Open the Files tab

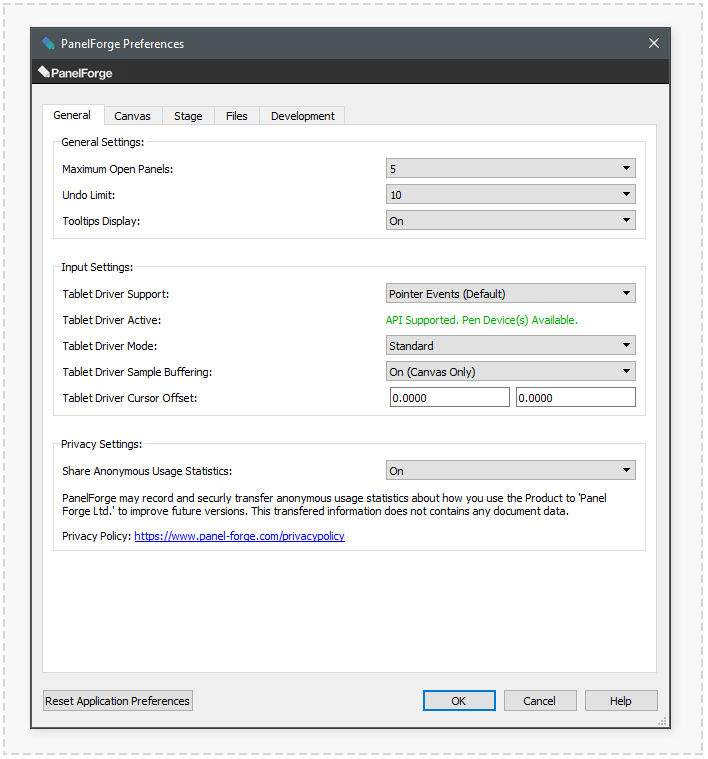[x=236, y=116]
